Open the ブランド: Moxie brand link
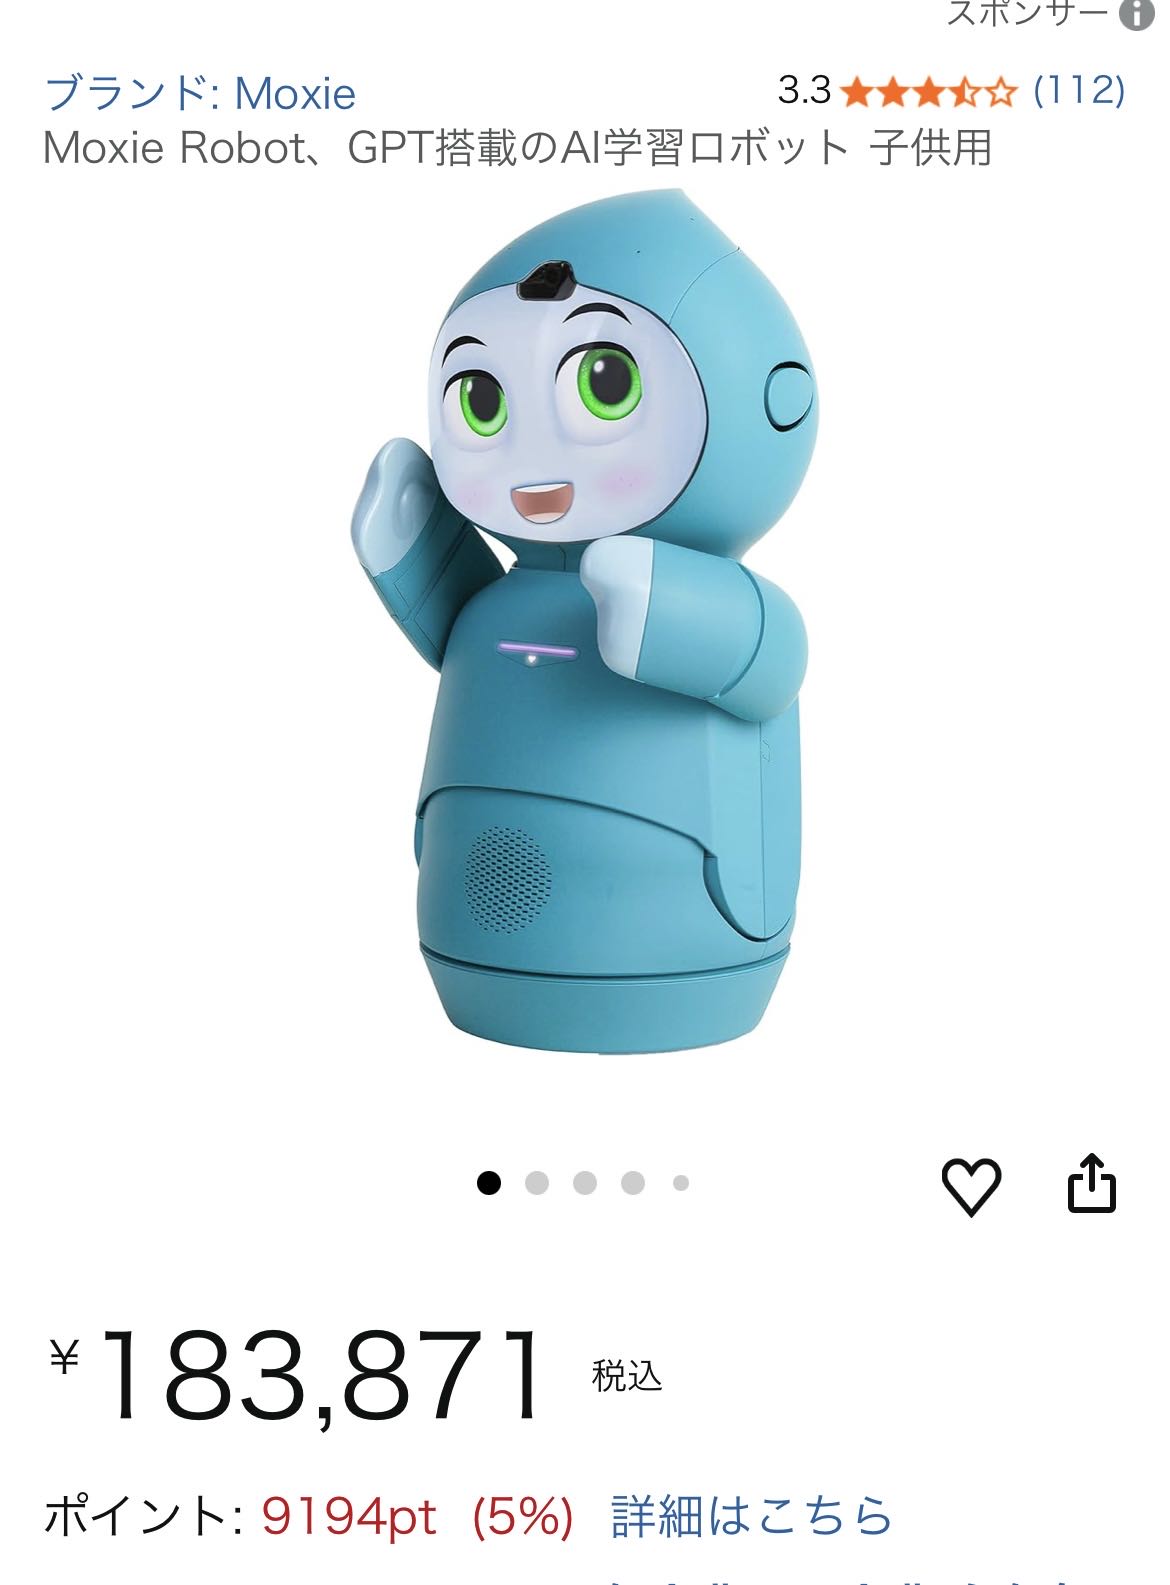The width and height of the screenshot is (1170, 1585). coord(200,94)
